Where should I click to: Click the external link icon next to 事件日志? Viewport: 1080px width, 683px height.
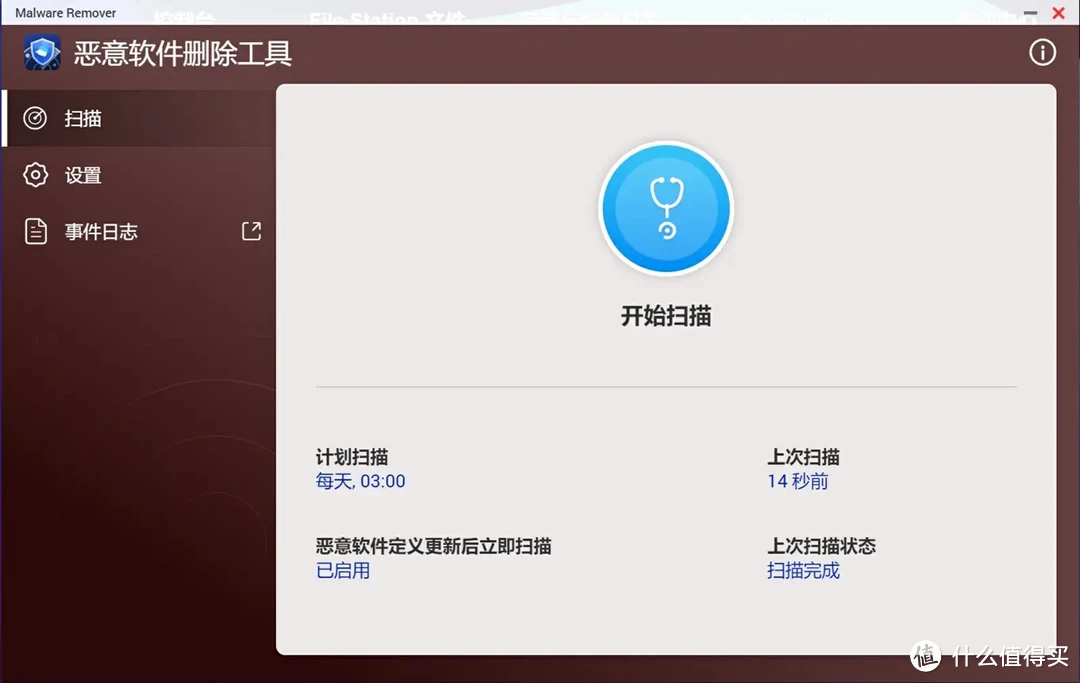(251, 230)
